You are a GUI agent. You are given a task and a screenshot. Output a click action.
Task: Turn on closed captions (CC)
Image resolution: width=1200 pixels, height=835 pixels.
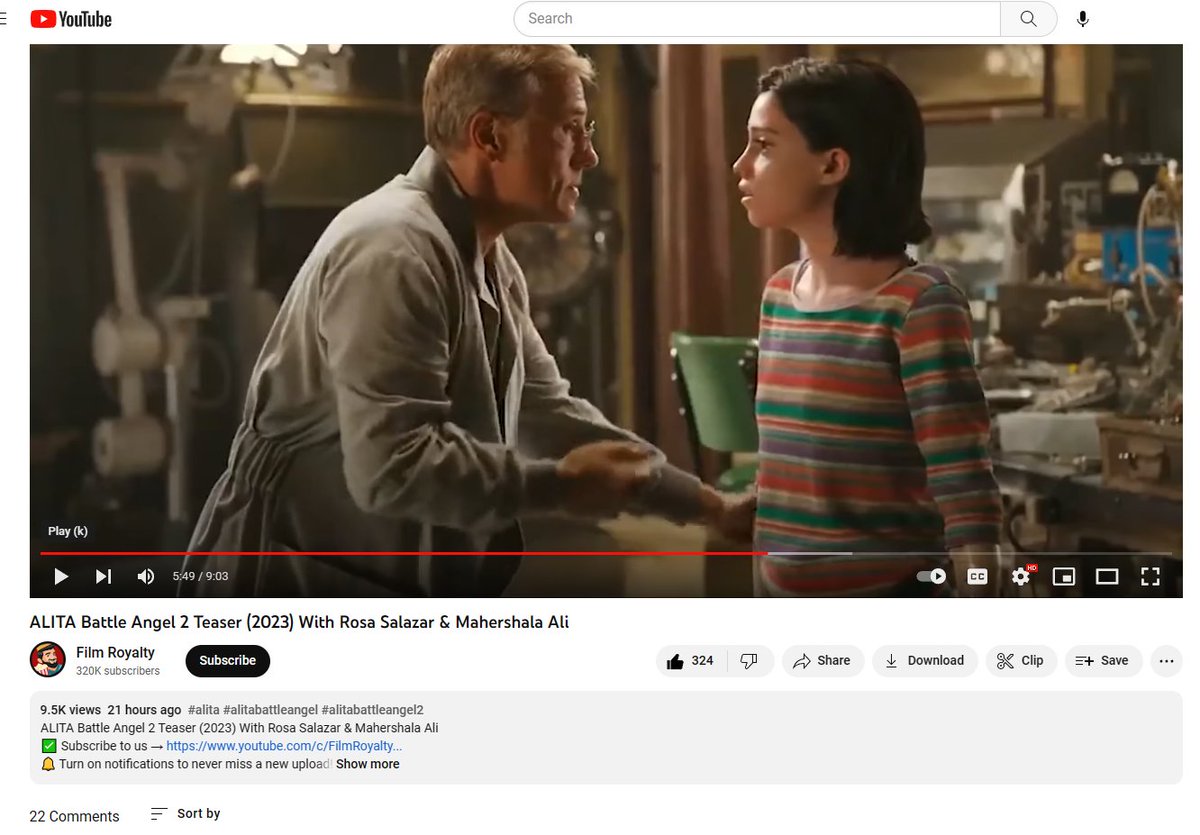[977, 576]
